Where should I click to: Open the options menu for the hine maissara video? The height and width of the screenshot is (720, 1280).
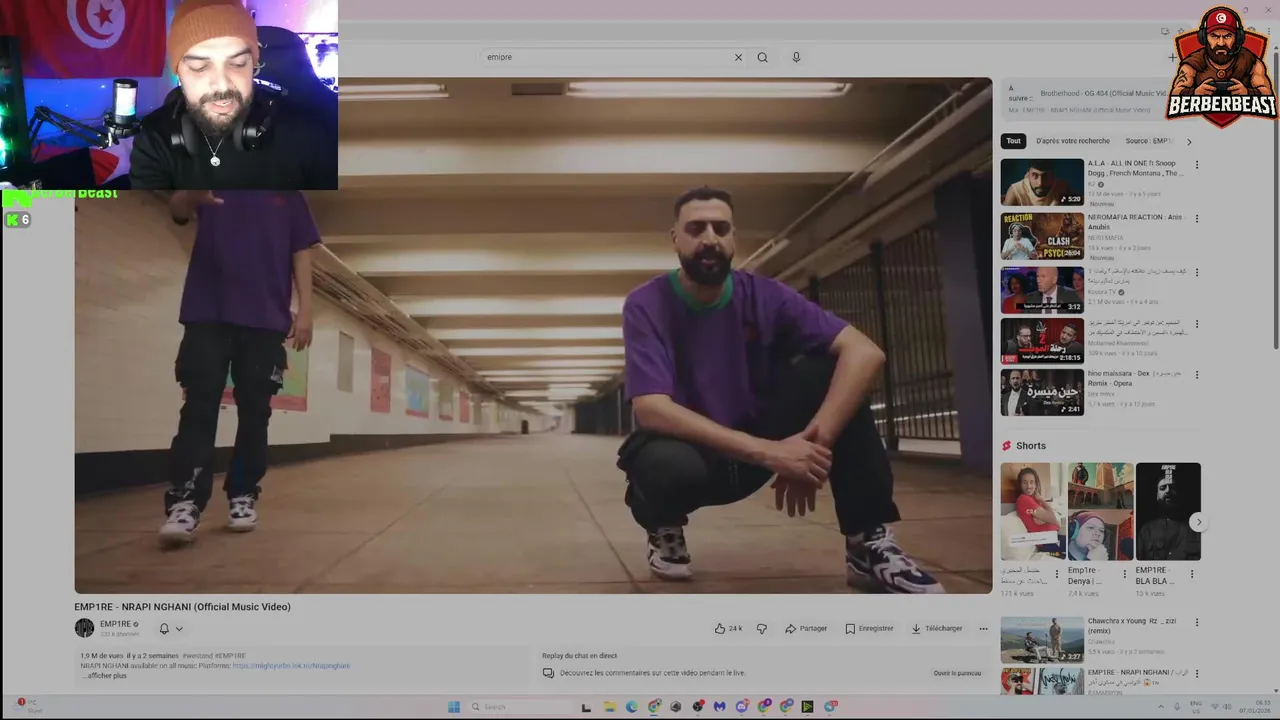(1196, 375)
